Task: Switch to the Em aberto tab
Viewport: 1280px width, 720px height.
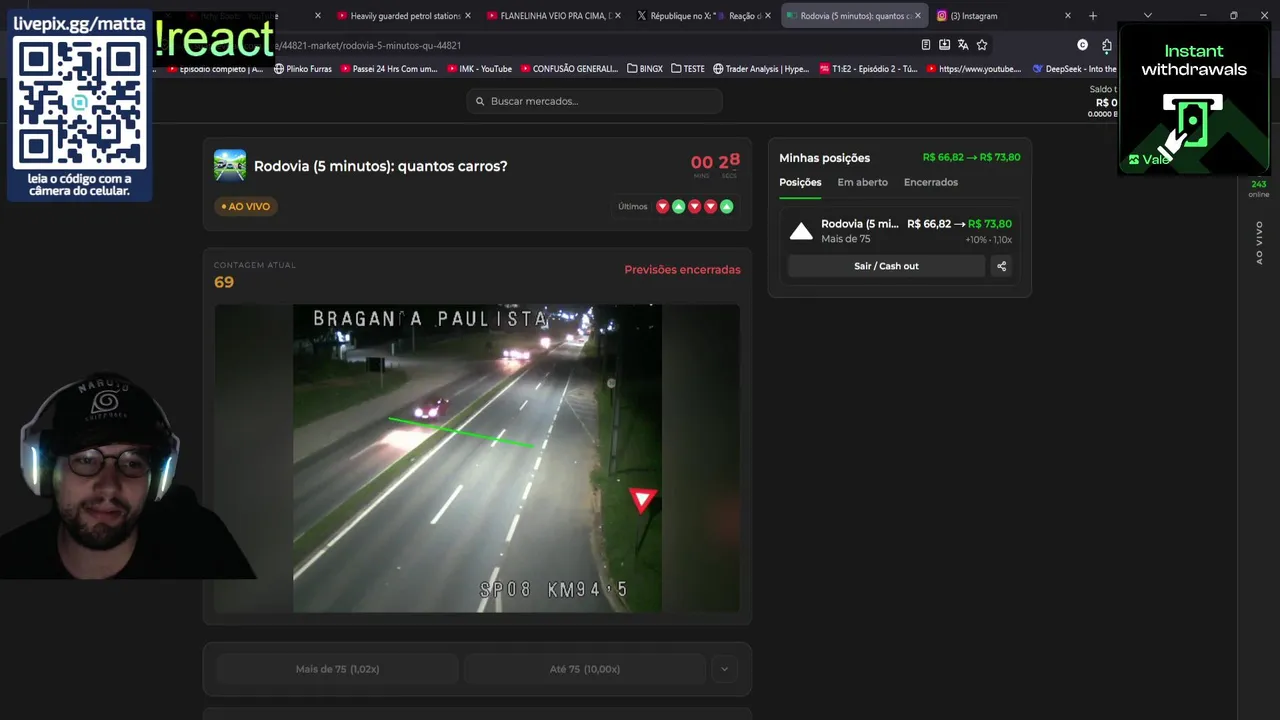Action: point(862,182)
